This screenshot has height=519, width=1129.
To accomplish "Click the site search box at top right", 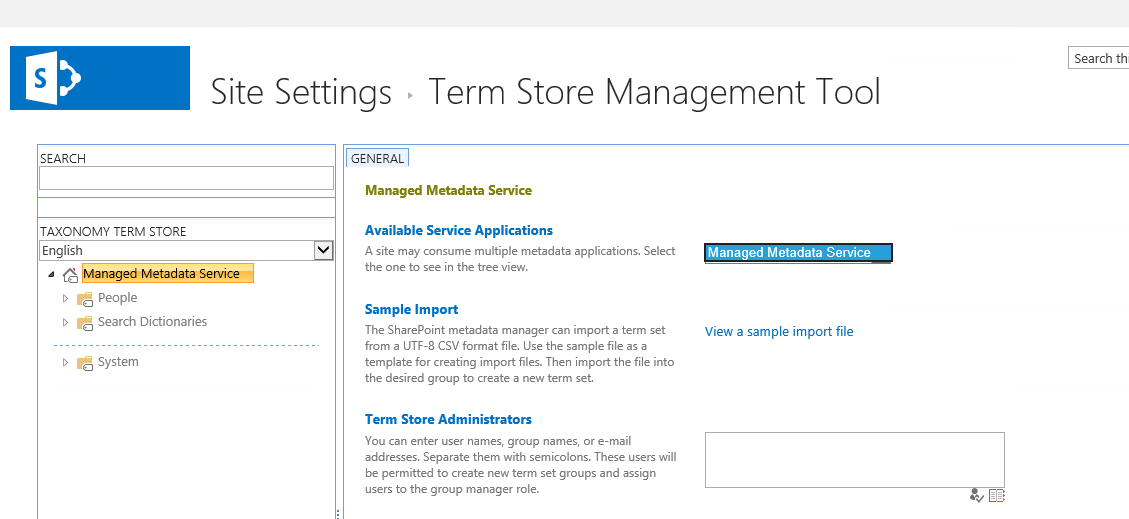I will (x=1099, y=58).
